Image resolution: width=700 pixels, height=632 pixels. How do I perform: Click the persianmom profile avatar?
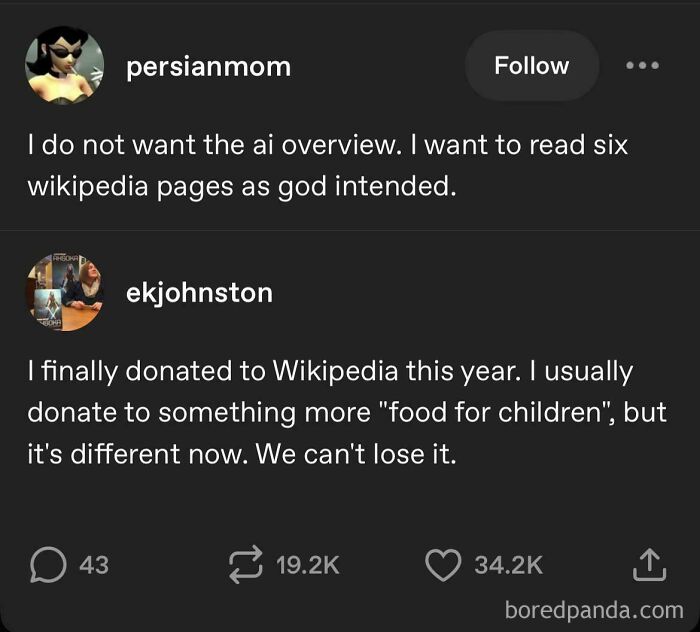coord(64,67)
